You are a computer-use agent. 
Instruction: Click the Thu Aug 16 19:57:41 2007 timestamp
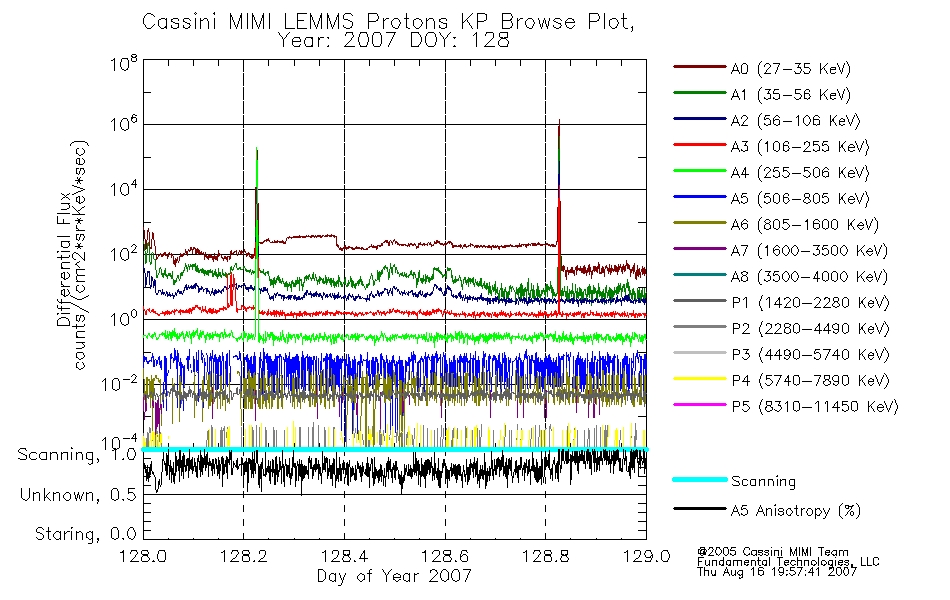(x=777, y=572)
